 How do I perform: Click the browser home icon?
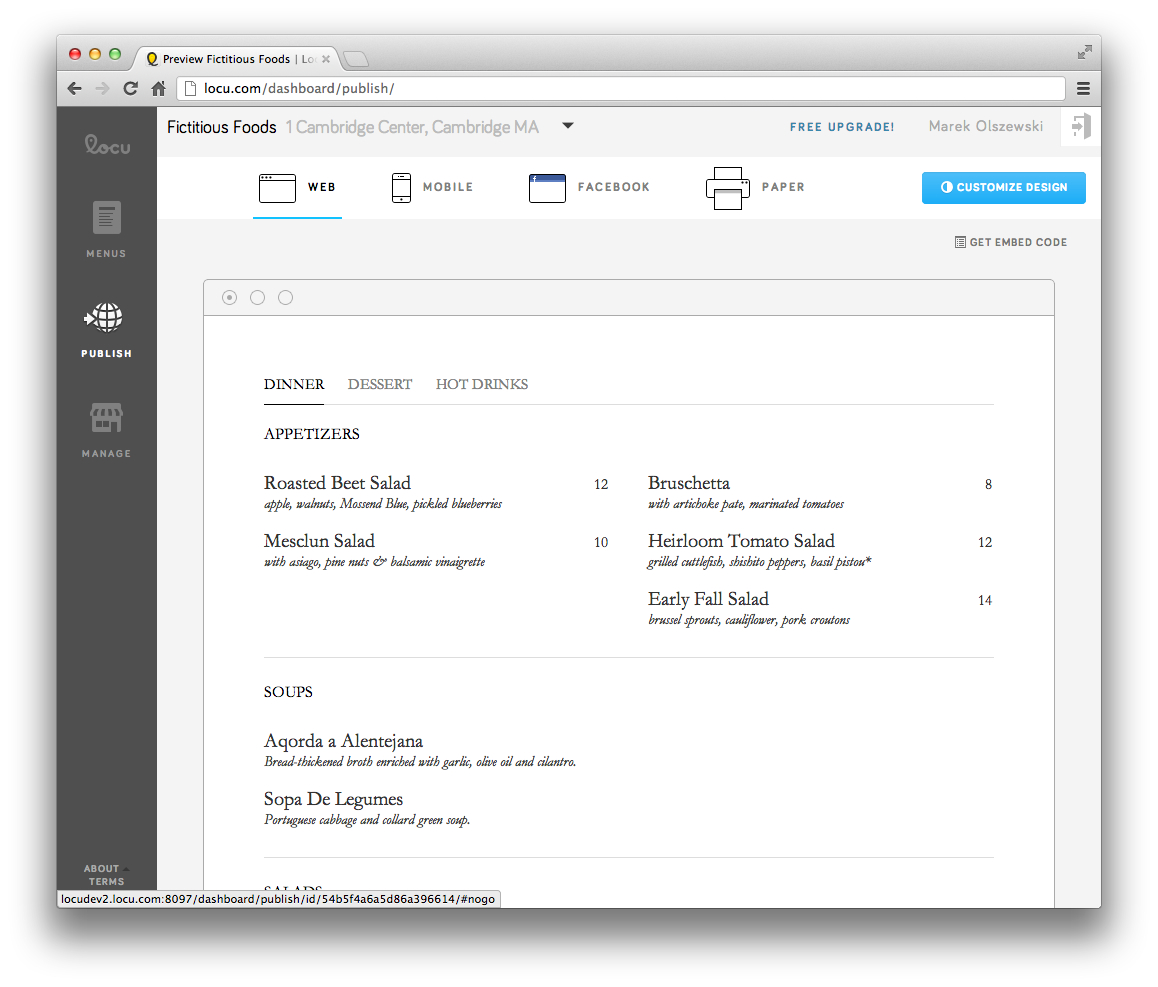[x=159, y=89]
